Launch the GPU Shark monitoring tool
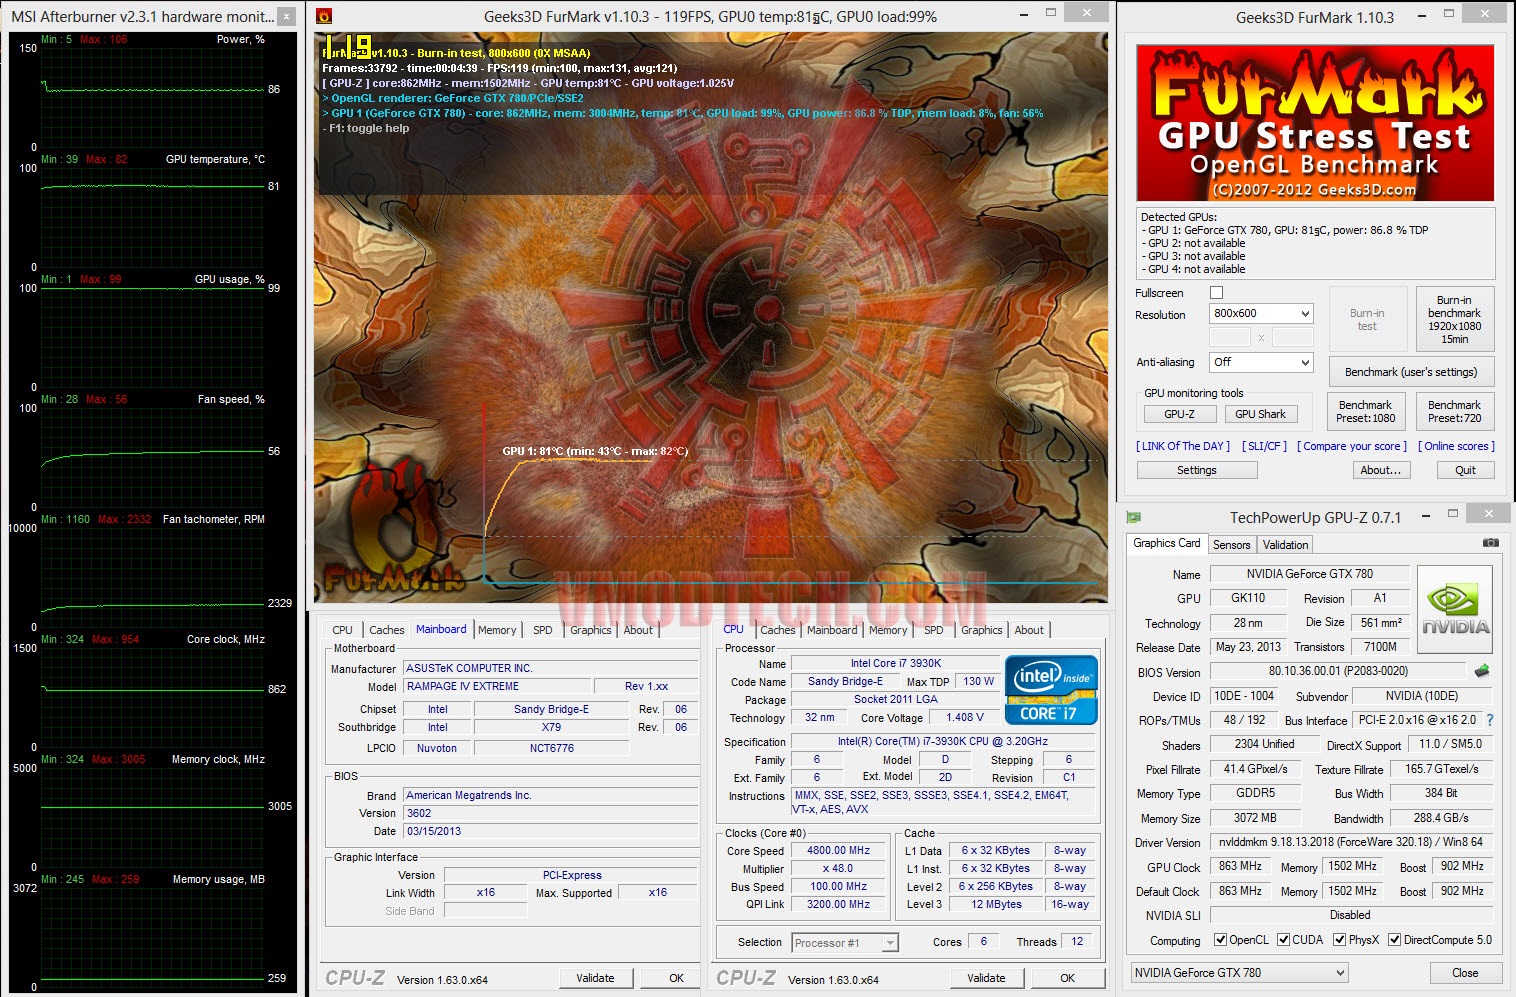The image size is (1516, 997). pos(1260,414)
